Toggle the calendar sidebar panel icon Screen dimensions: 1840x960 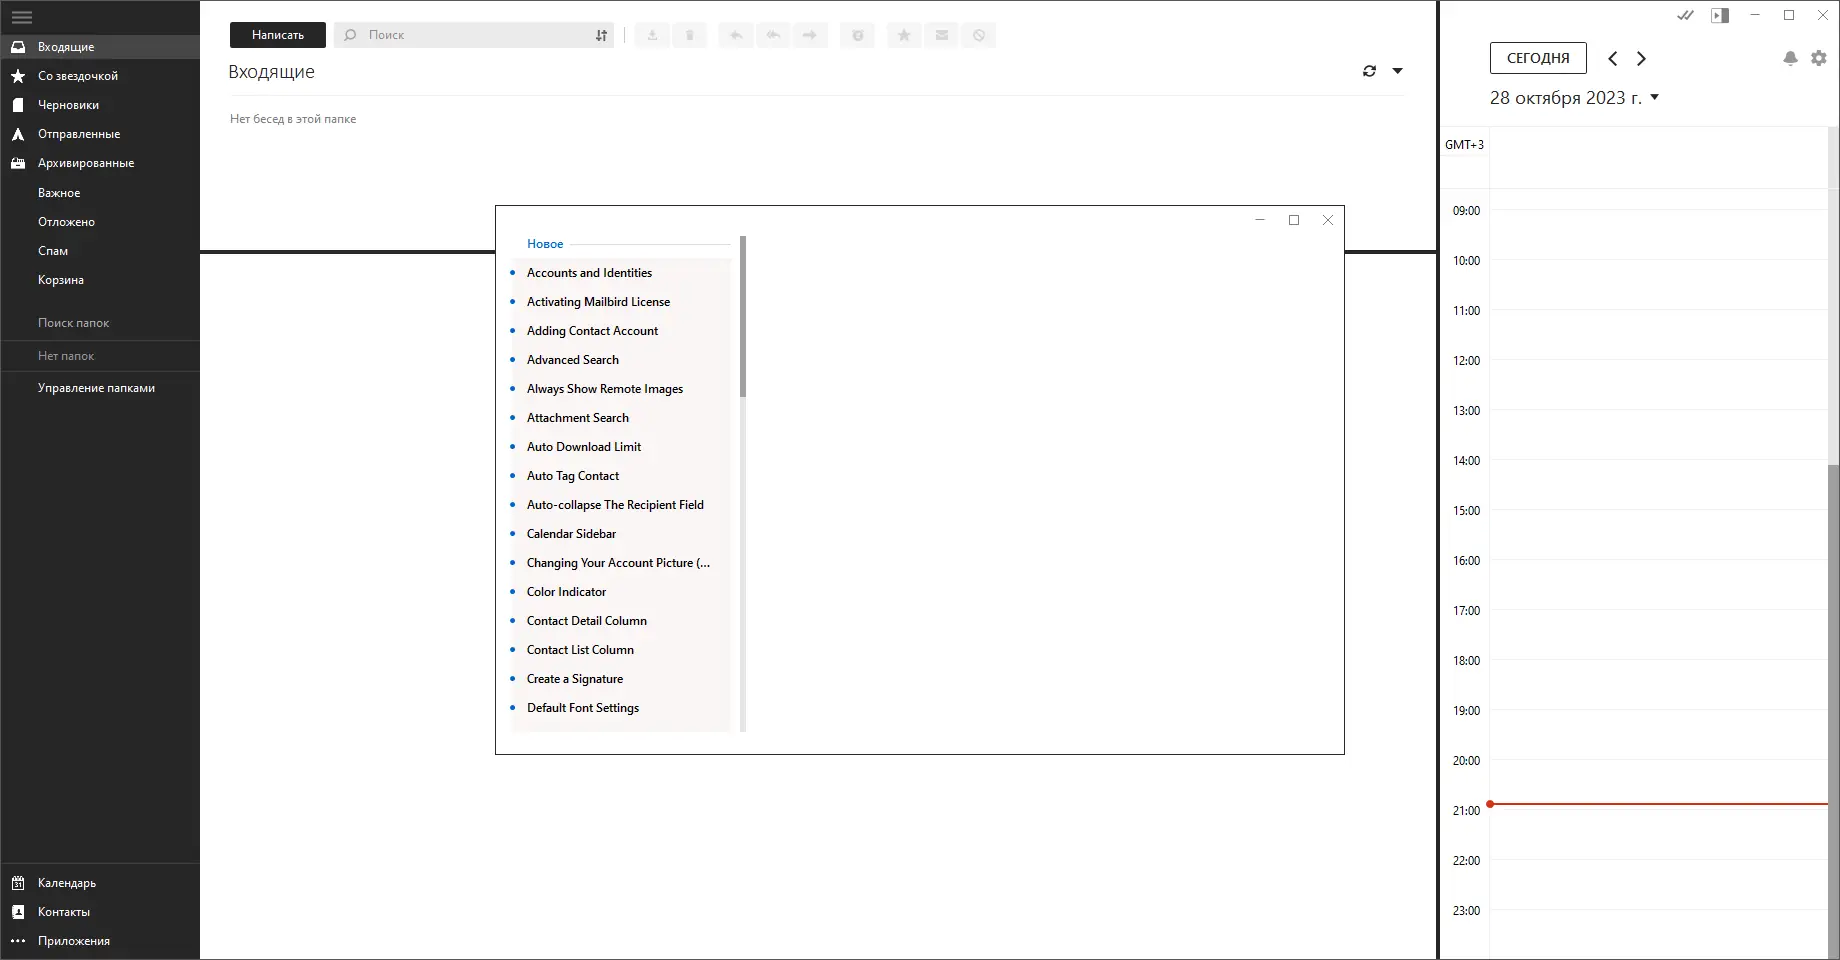point(1720,15)
